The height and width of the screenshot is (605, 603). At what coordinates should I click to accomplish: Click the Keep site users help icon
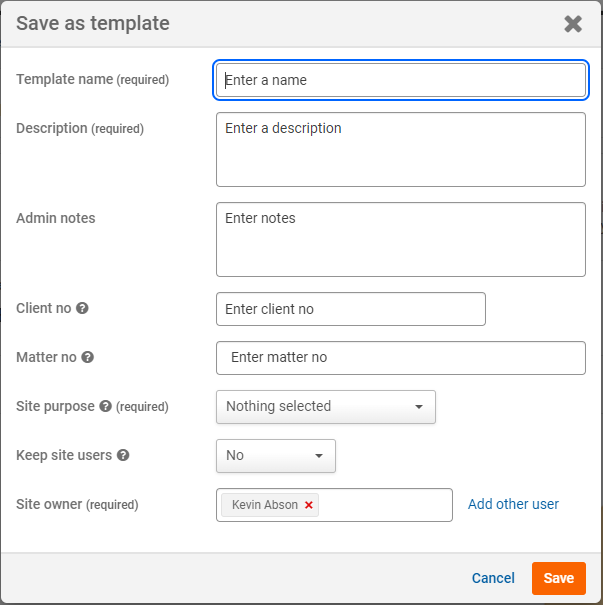coord(123,455)
